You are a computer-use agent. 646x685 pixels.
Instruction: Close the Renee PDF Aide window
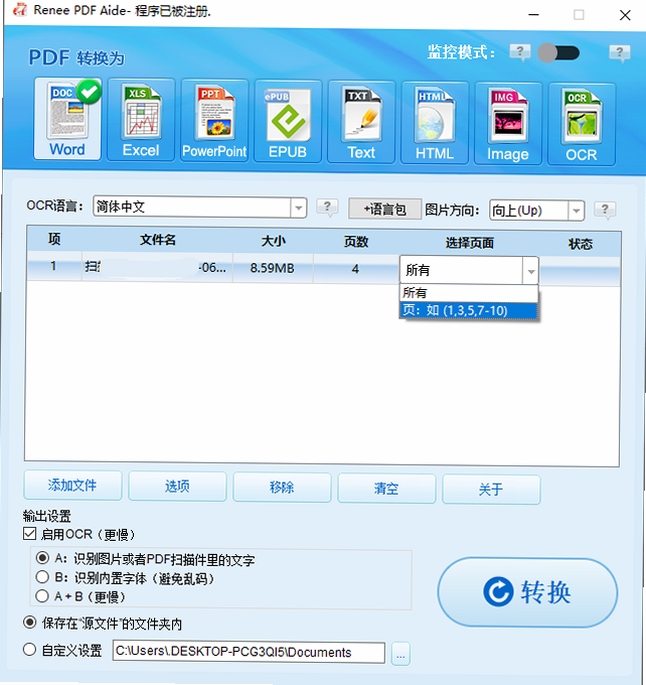point(625,15)
